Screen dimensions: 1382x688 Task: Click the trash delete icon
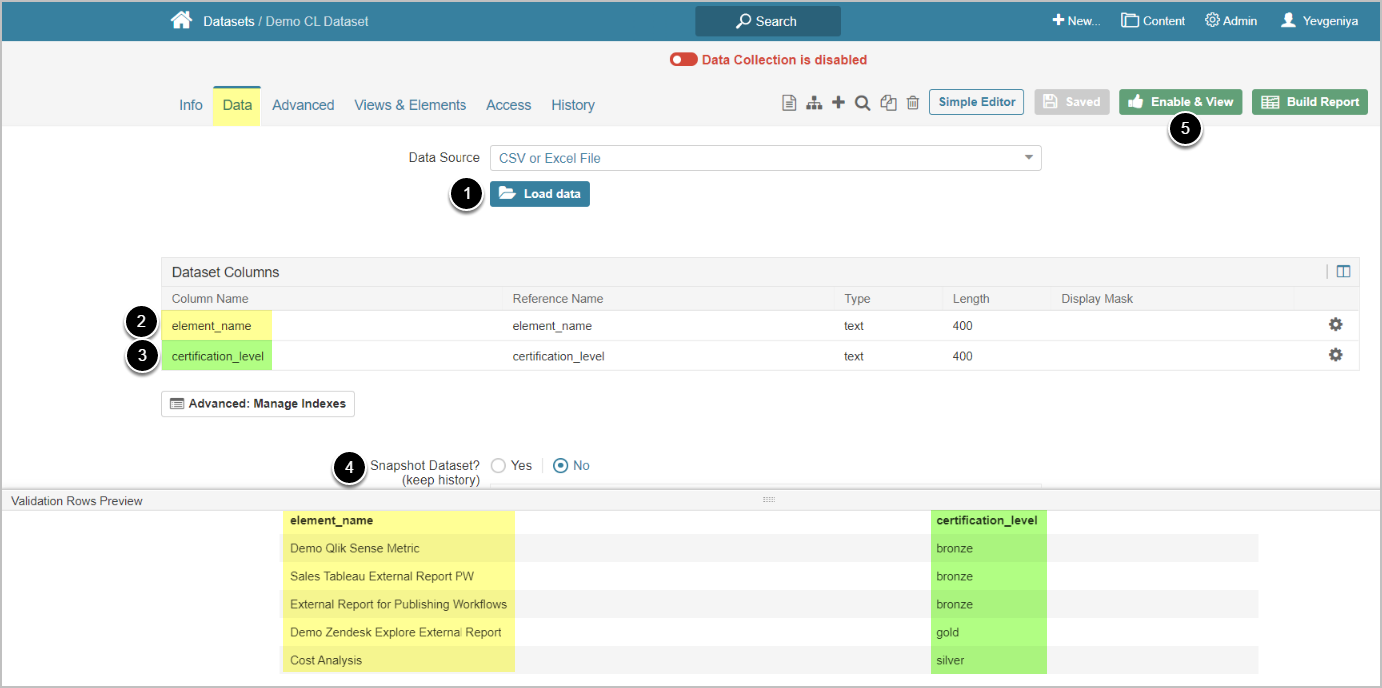click(x=912, y=103)
